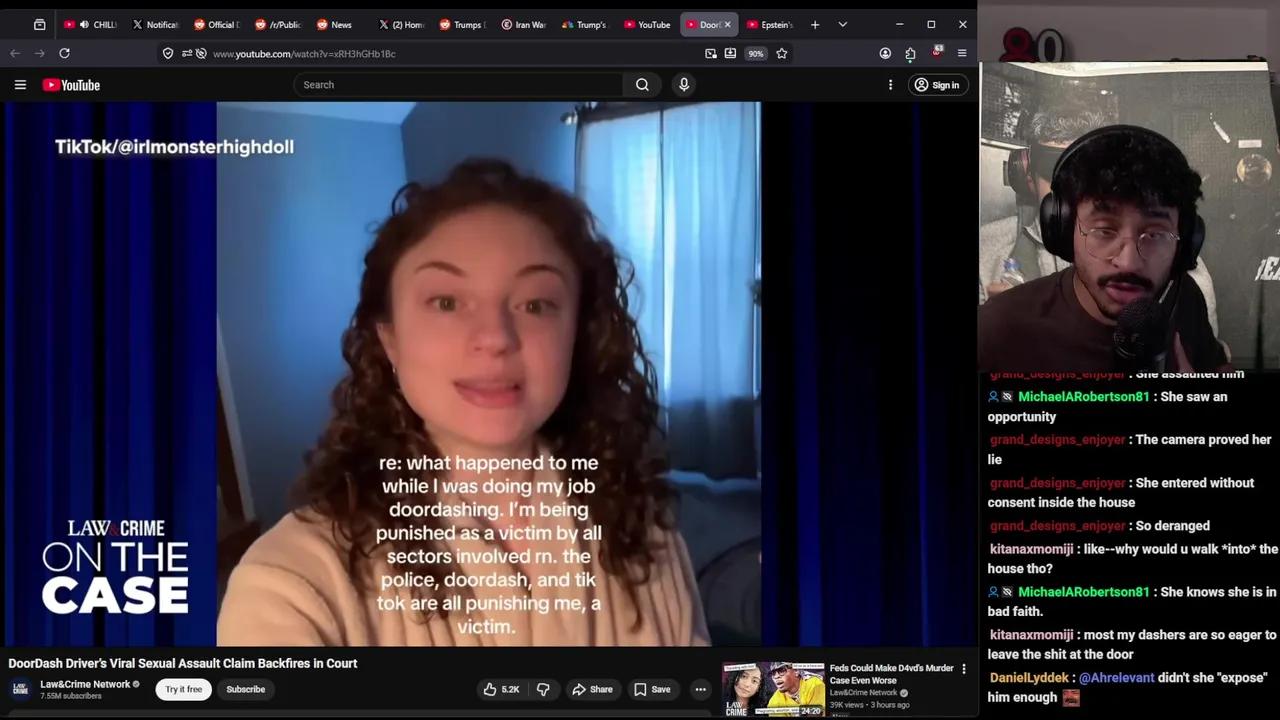
Task: Click the video player to pause
Action: pos(489,374)
